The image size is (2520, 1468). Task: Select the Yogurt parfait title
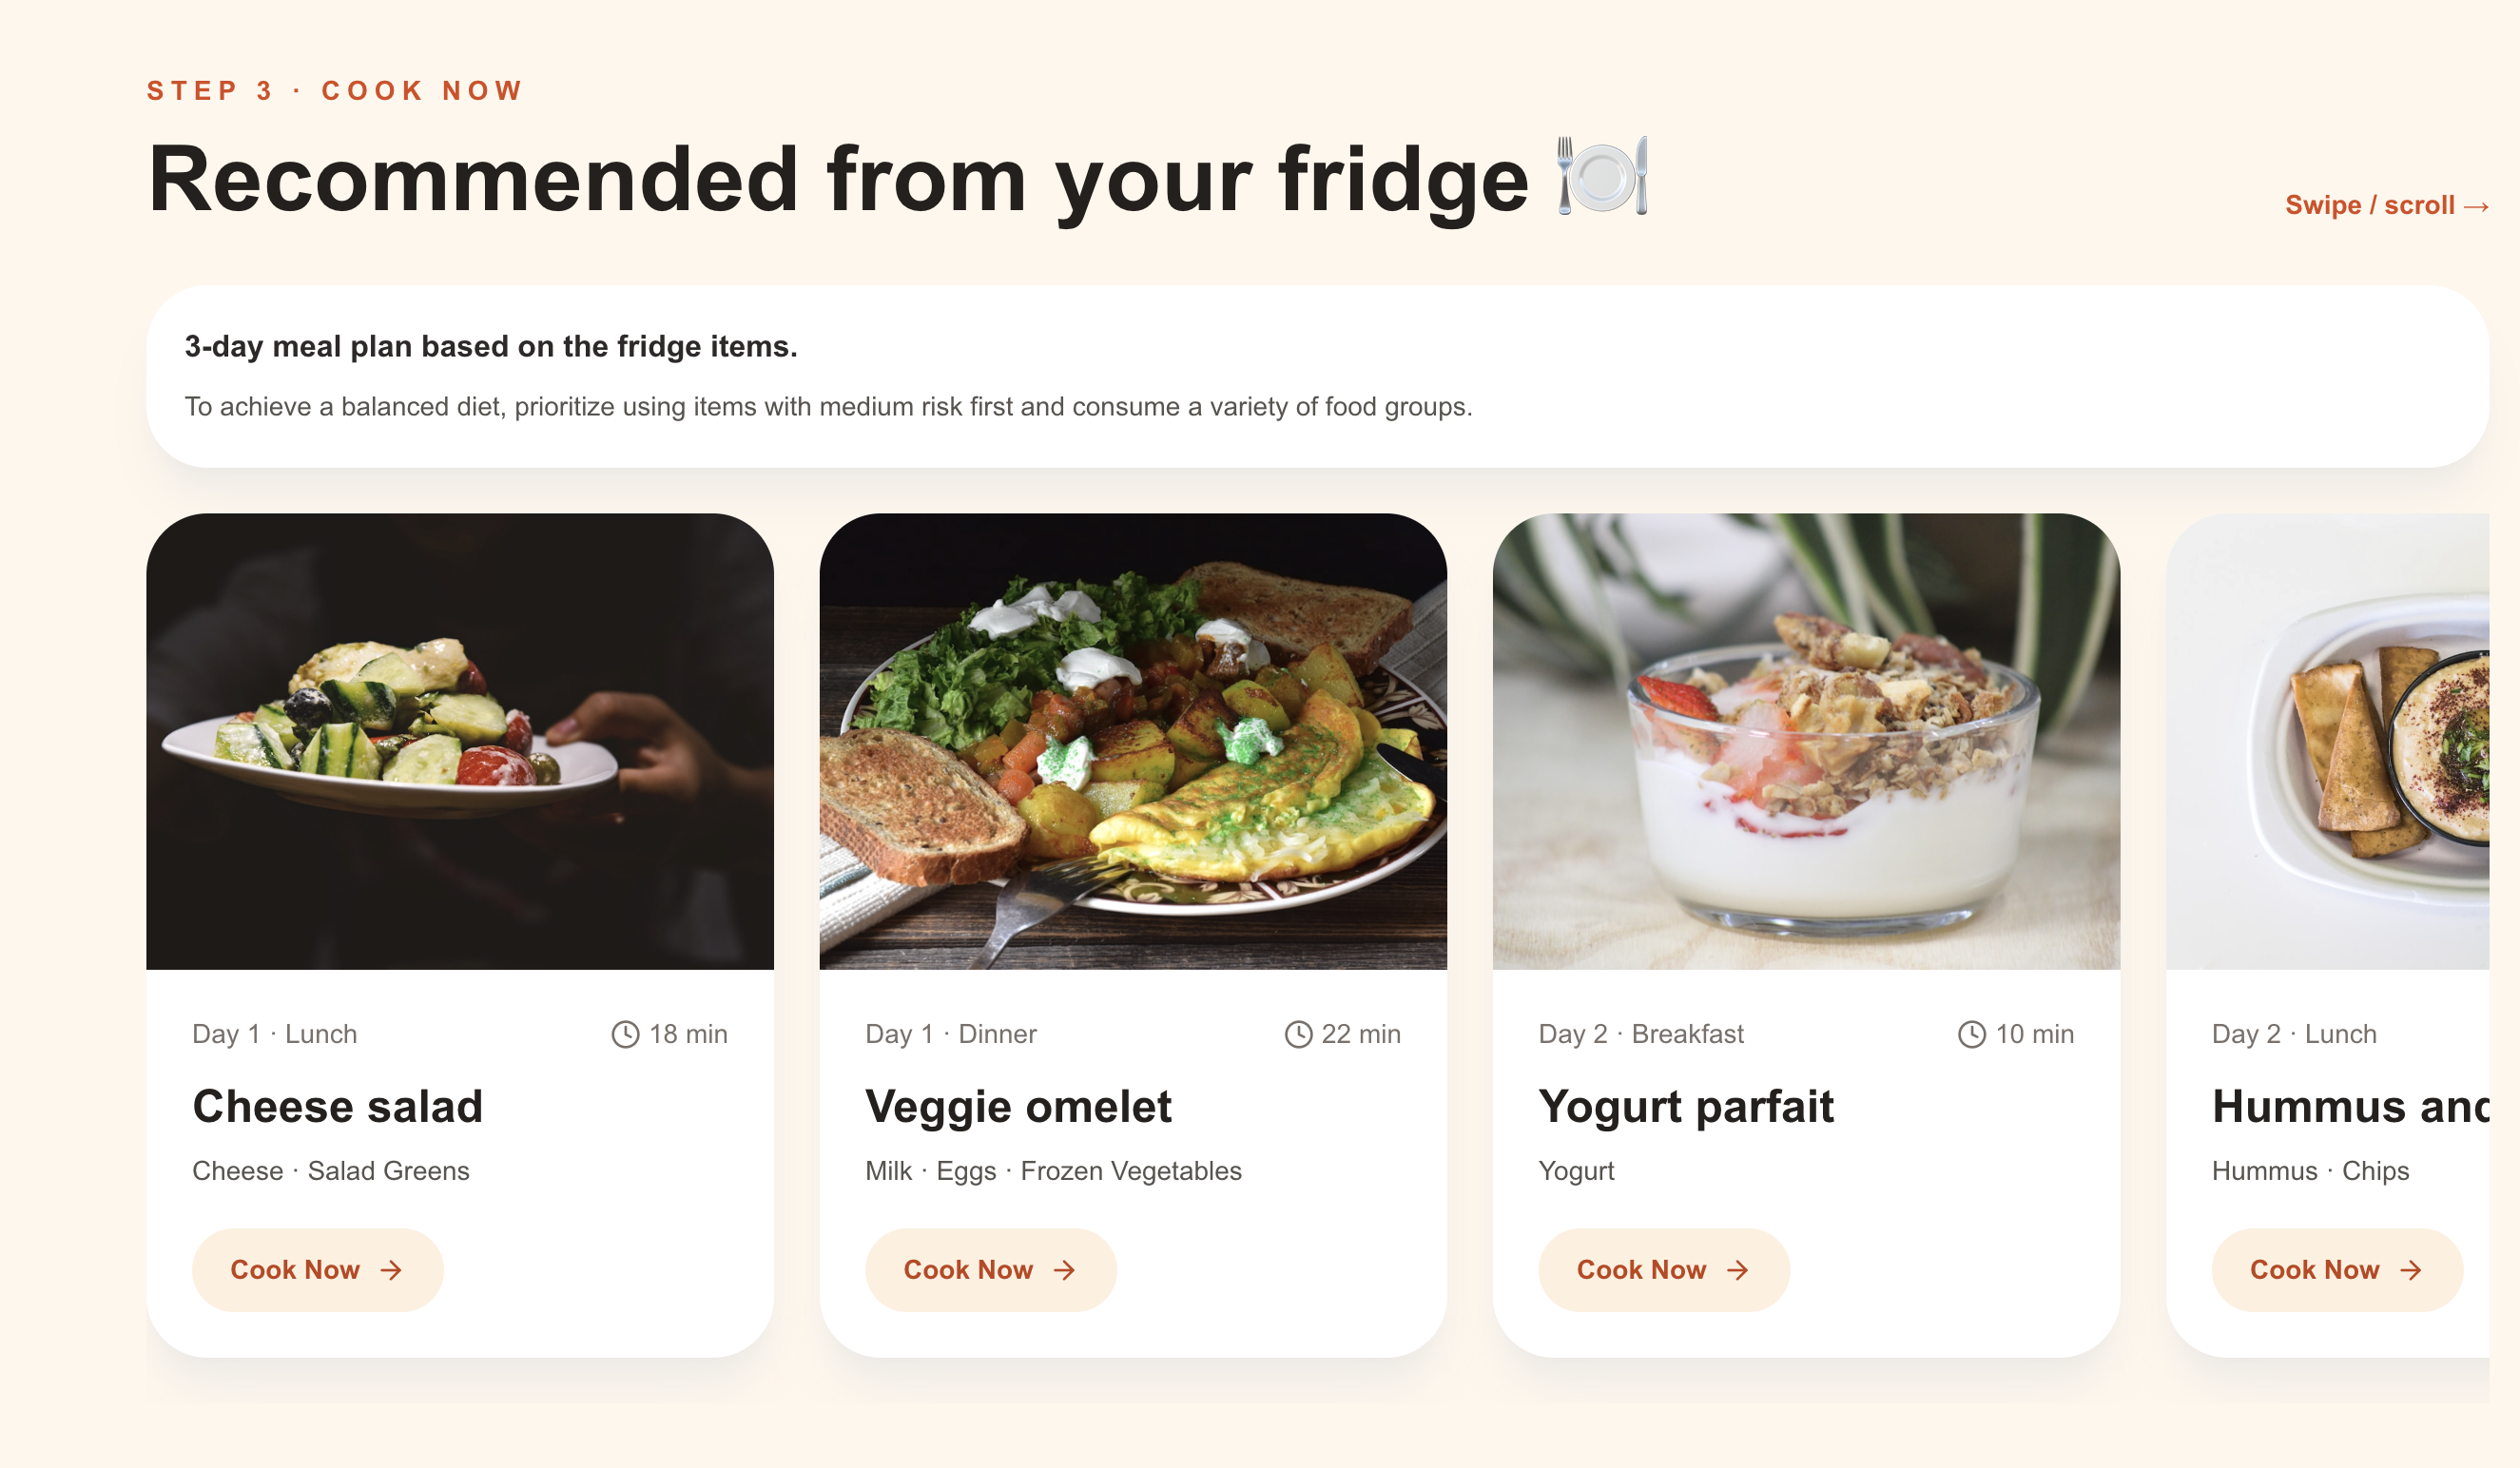1686,1107
